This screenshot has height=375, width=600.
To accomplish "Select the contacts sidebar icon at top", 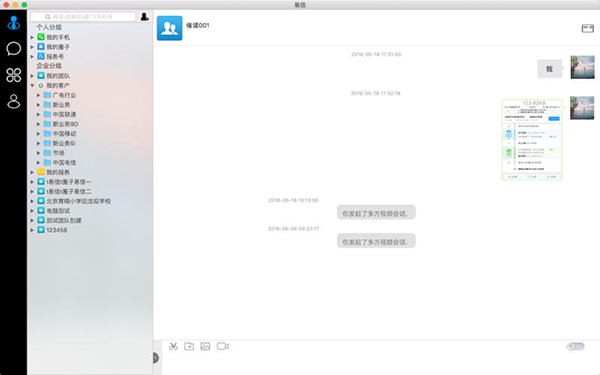I will [13, 23].
